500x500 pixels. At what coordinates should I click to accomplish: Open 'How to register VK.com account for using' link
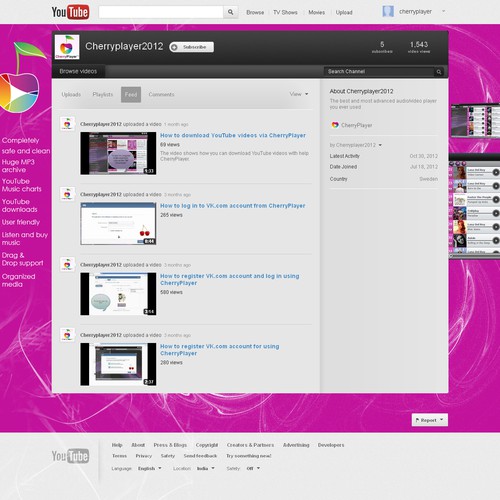[220, 350]
